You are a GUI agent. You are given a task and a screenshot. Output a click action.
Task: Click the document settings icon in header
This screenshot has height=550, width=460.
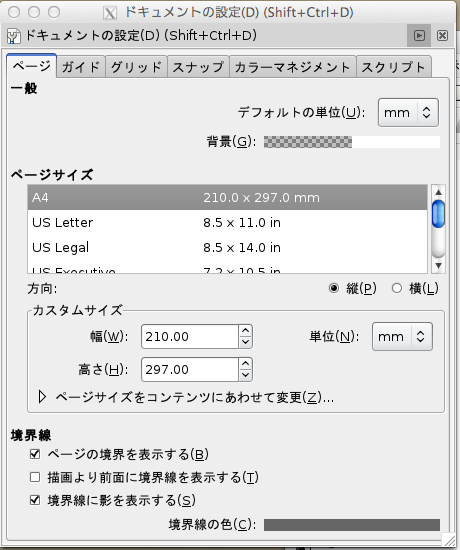tap(14, 36)
